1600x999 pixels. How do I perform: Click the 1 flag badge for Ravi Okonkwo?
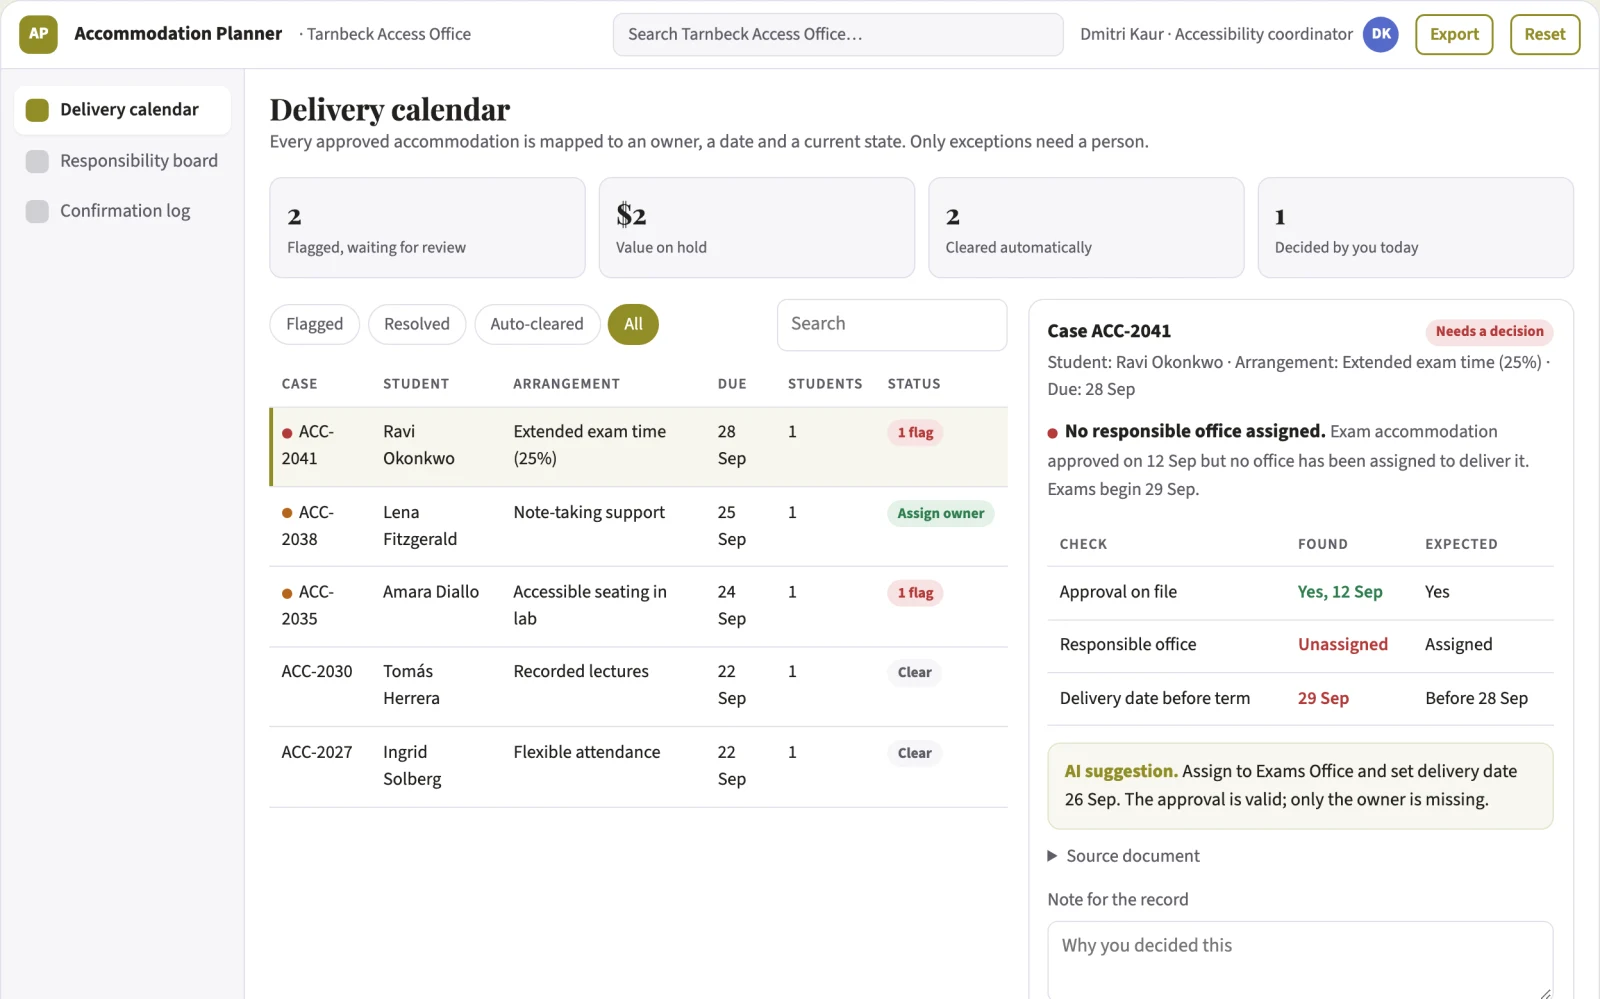tap(915, 433)
